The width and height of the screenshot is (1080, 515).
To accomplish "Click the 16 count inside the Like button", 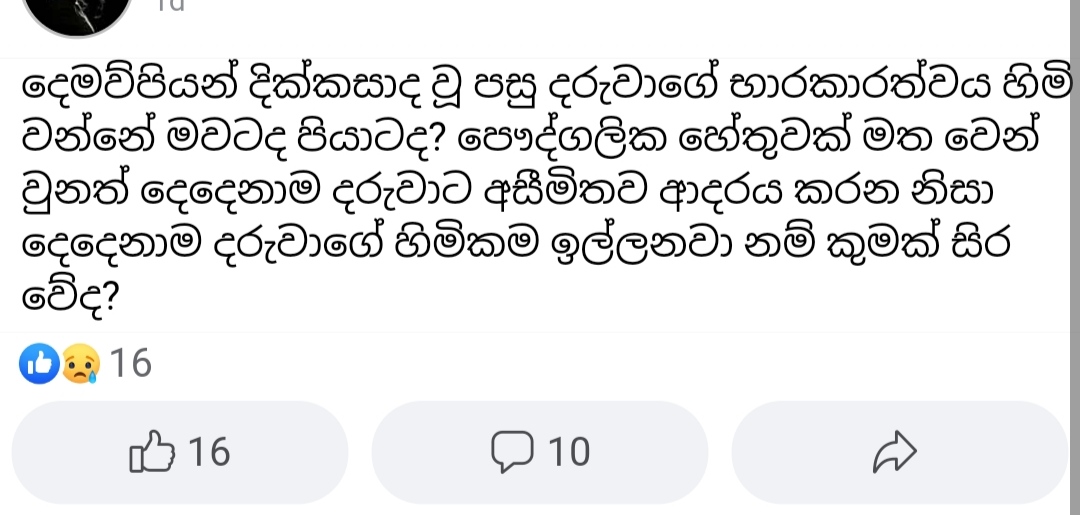I will click(209, 452).
